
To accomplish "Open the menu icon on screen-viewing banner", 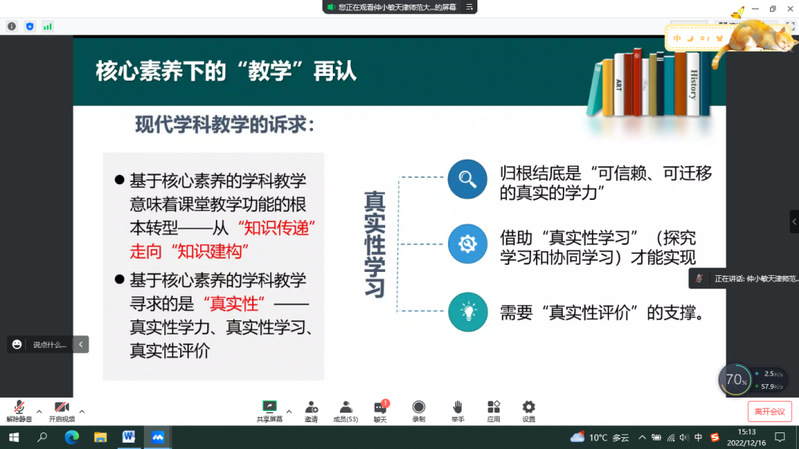I will coord(469,7).
